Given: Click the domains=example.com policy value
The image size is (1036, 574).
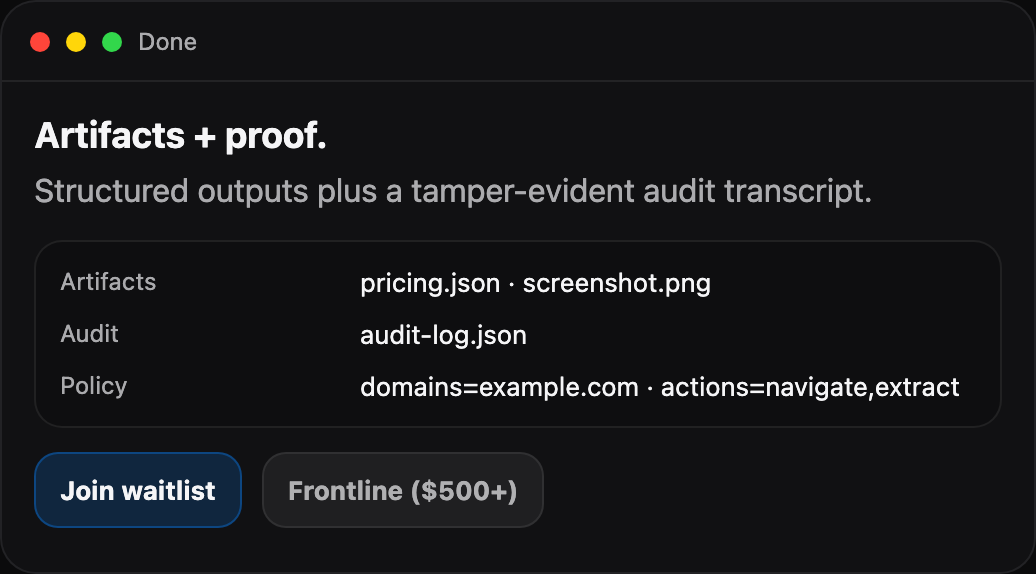Looking at the screenshot, I should (x=499, y=387).
